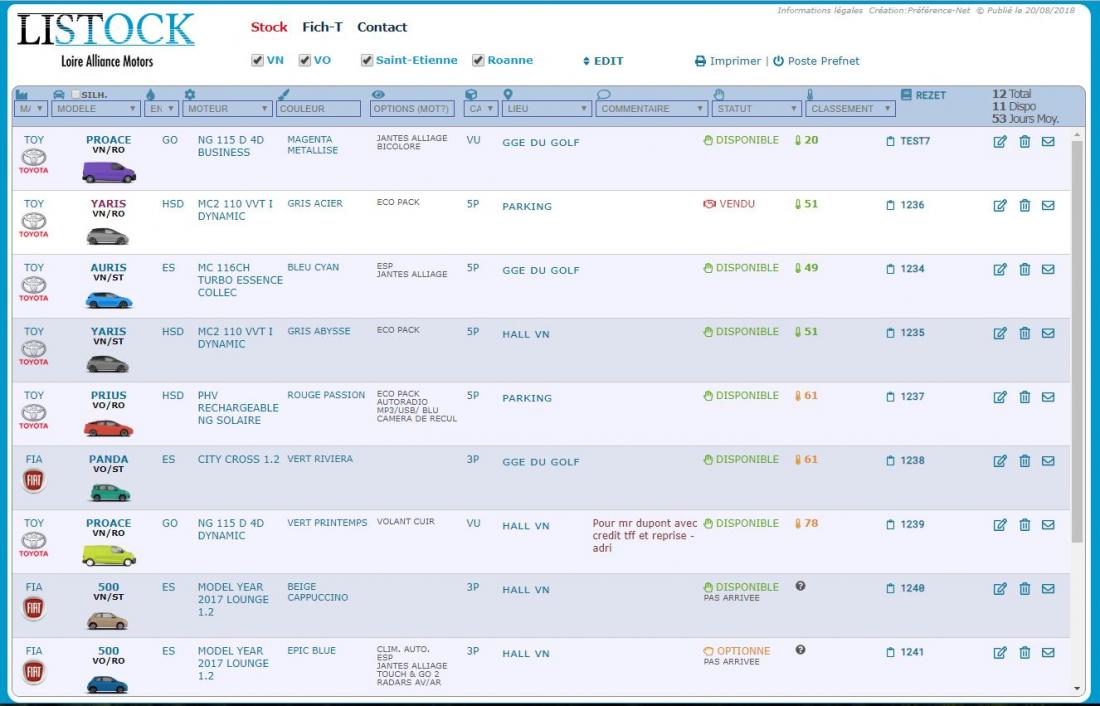The width and height of the screenshot is (1100, 706).
Task: Email row 1241 Fiat 500
Action: (1047, 653)
